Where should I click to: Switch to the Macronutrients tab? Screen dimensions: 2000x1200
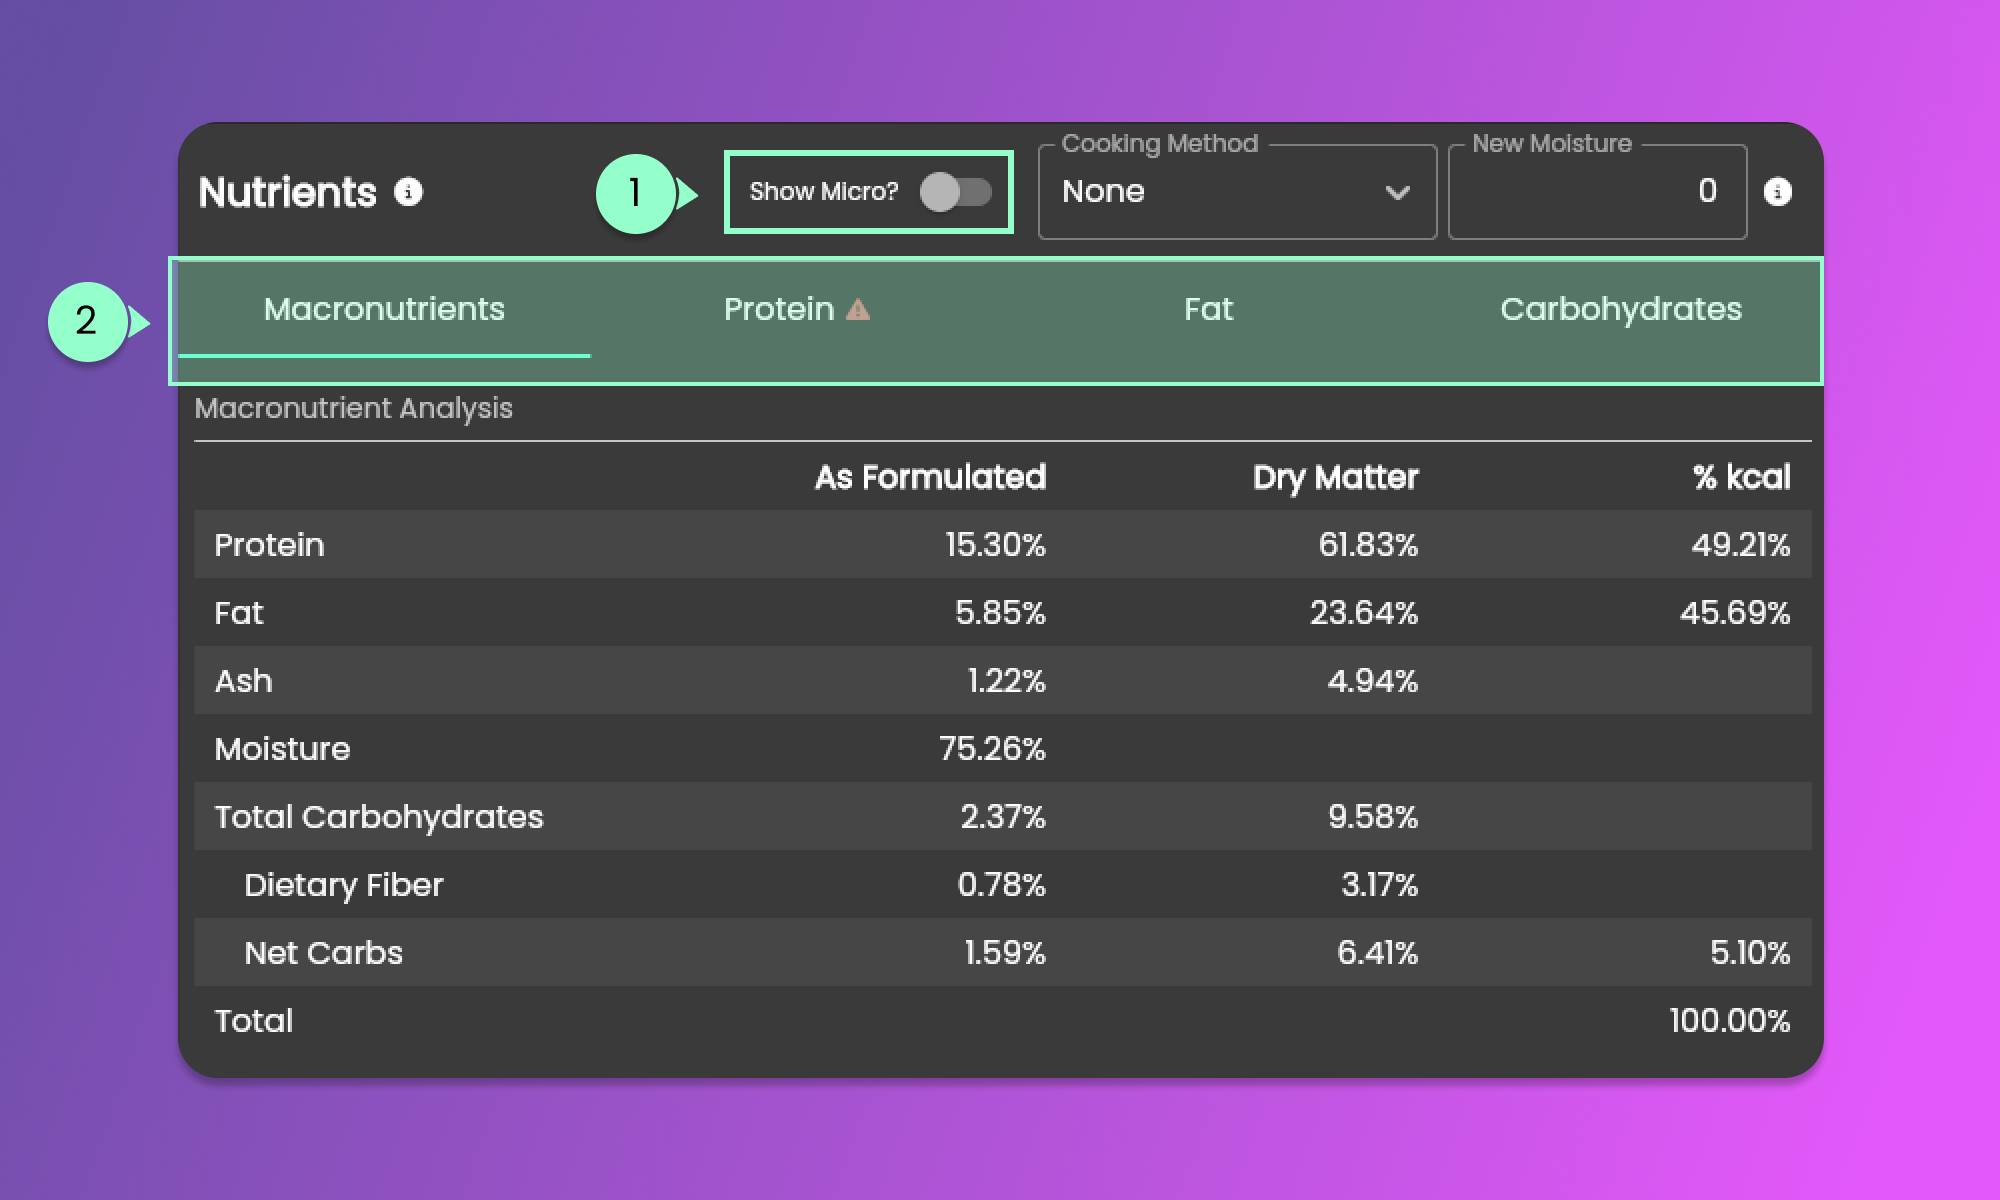point(384,310)
